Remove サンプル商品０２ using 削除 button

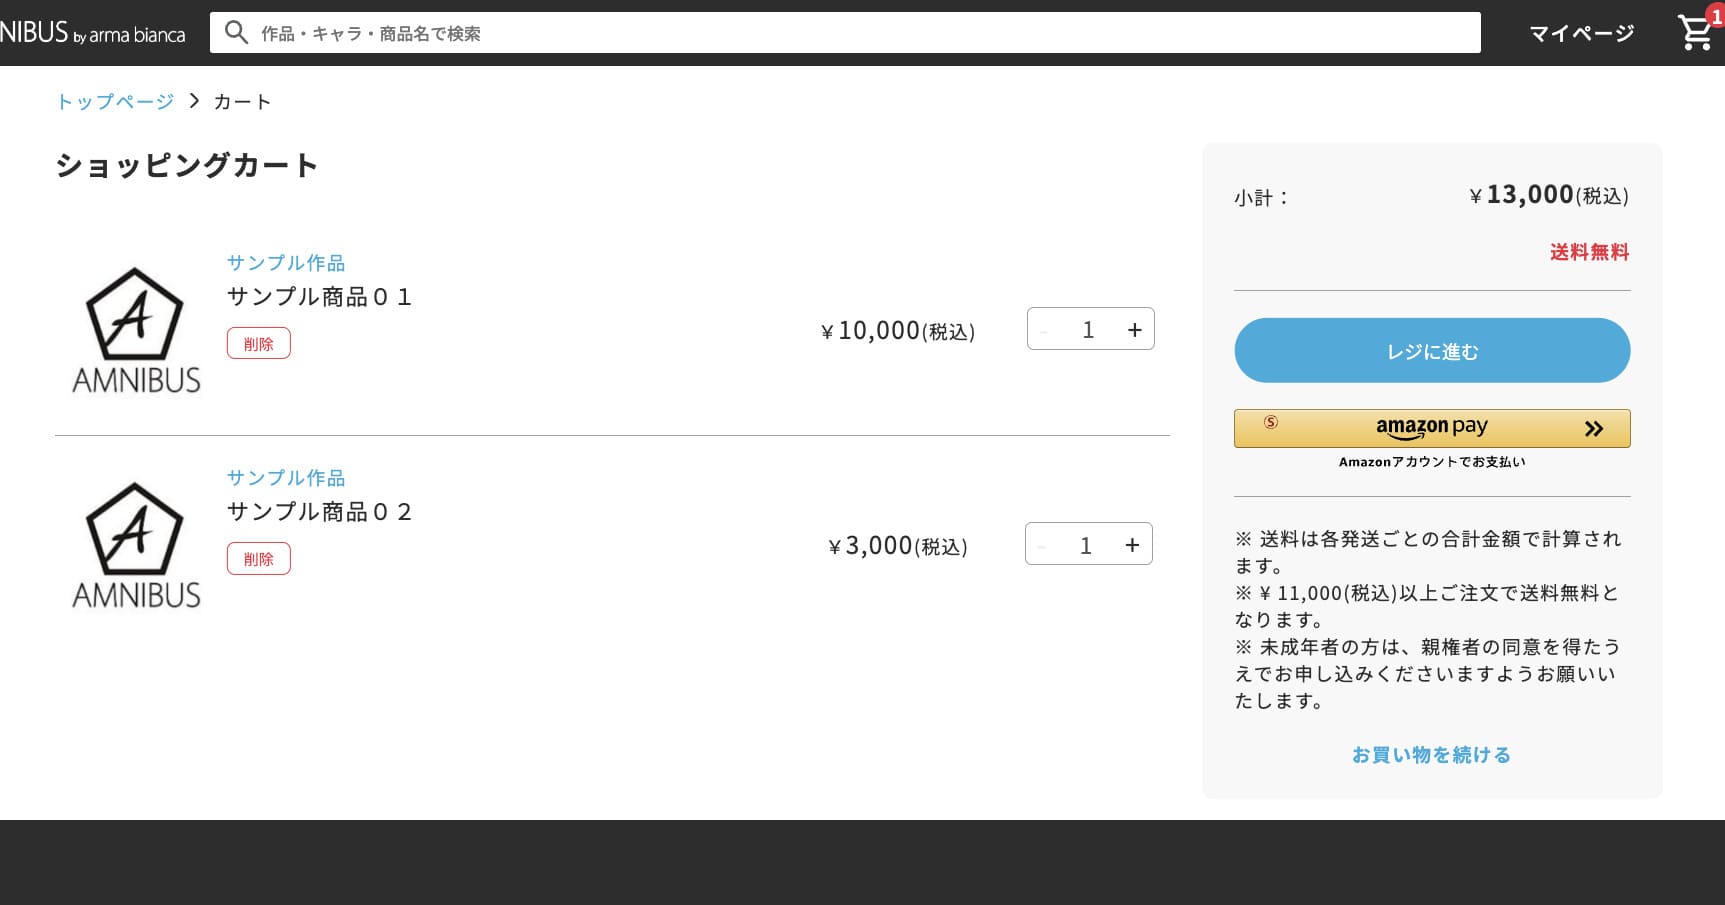258,558
